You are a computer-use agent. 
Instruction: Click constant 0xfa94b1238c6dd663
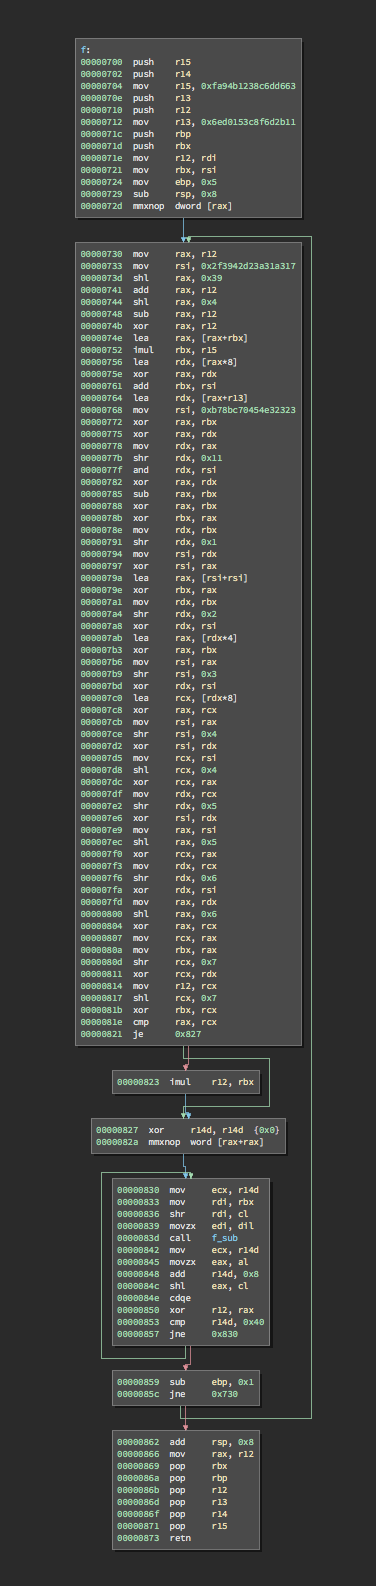pyautogui.click(x=248, y=87)
